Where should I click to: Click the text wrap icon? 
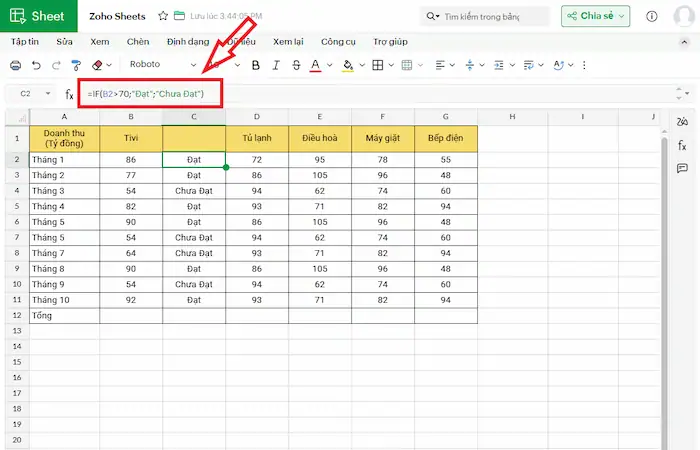[x=529, y=65]
